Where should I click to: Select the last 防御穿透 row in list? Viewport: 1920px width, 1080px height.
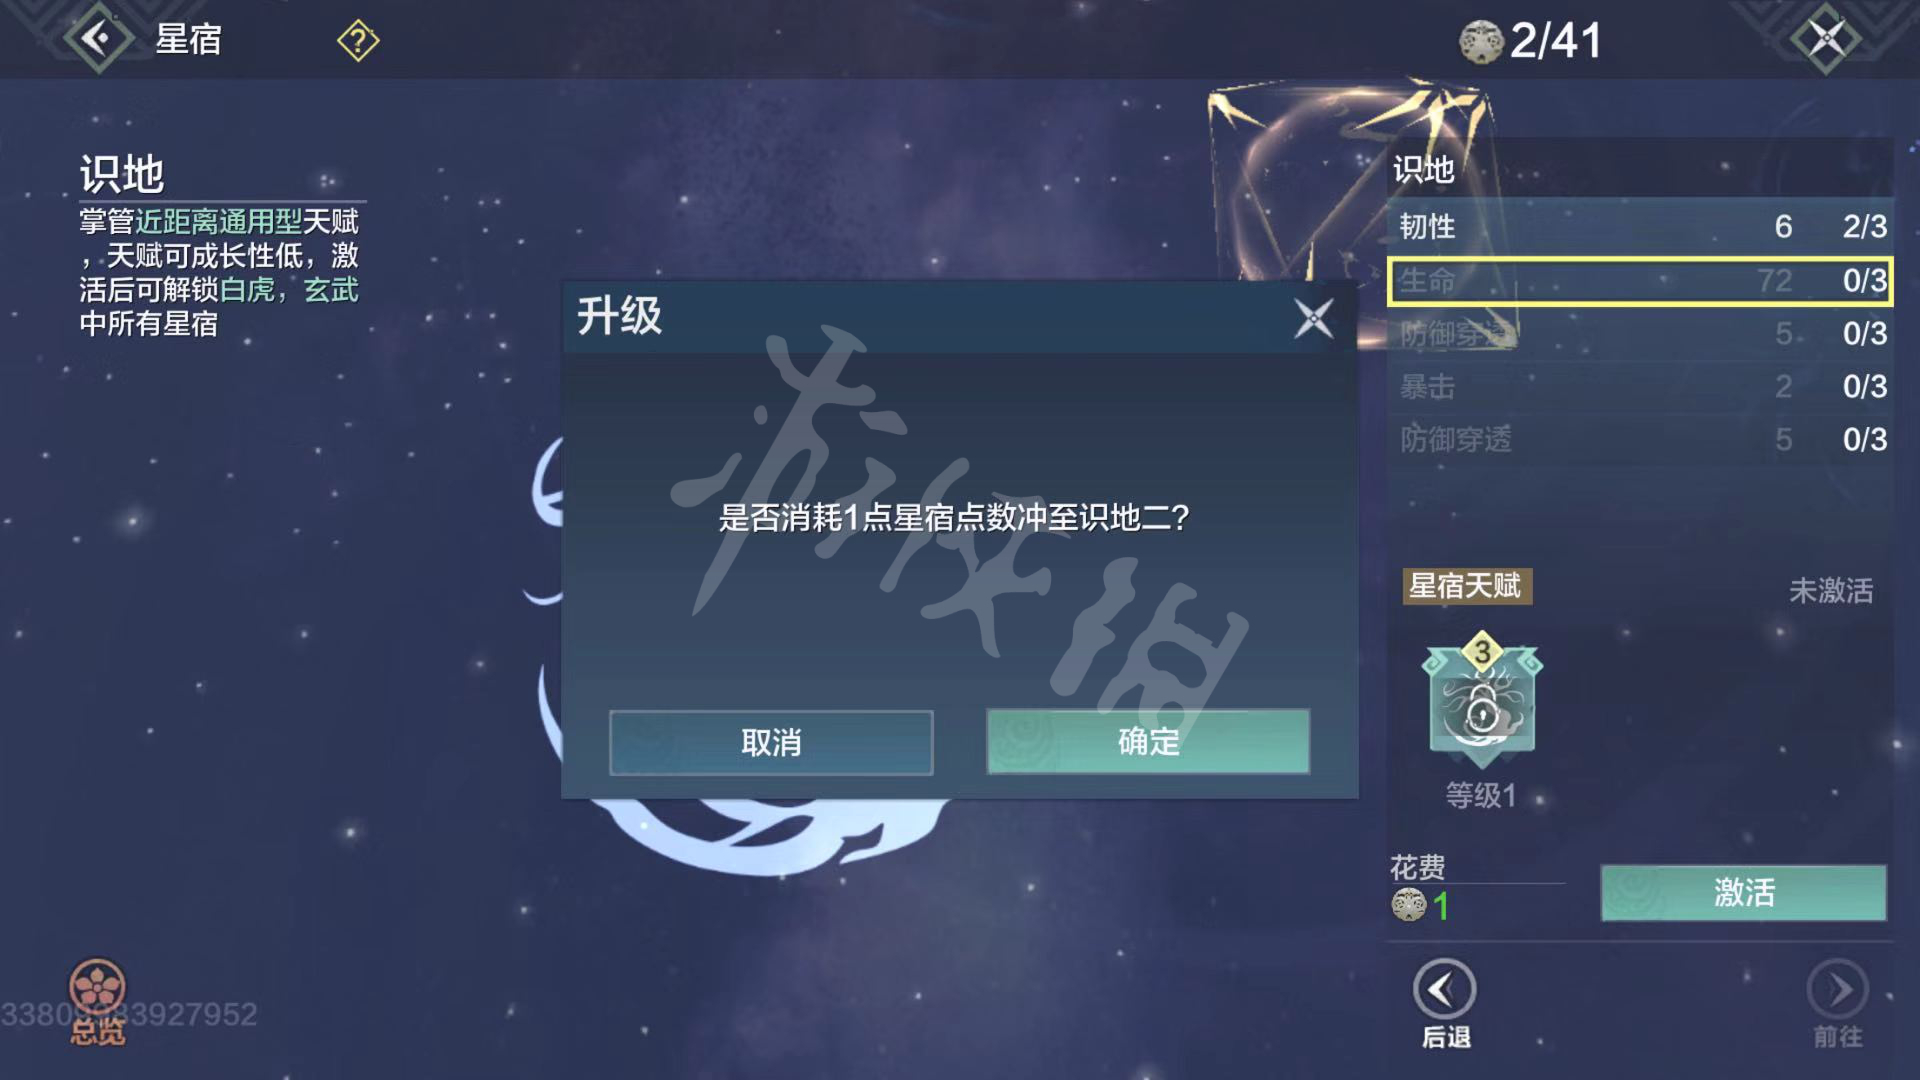point(1640,439)
